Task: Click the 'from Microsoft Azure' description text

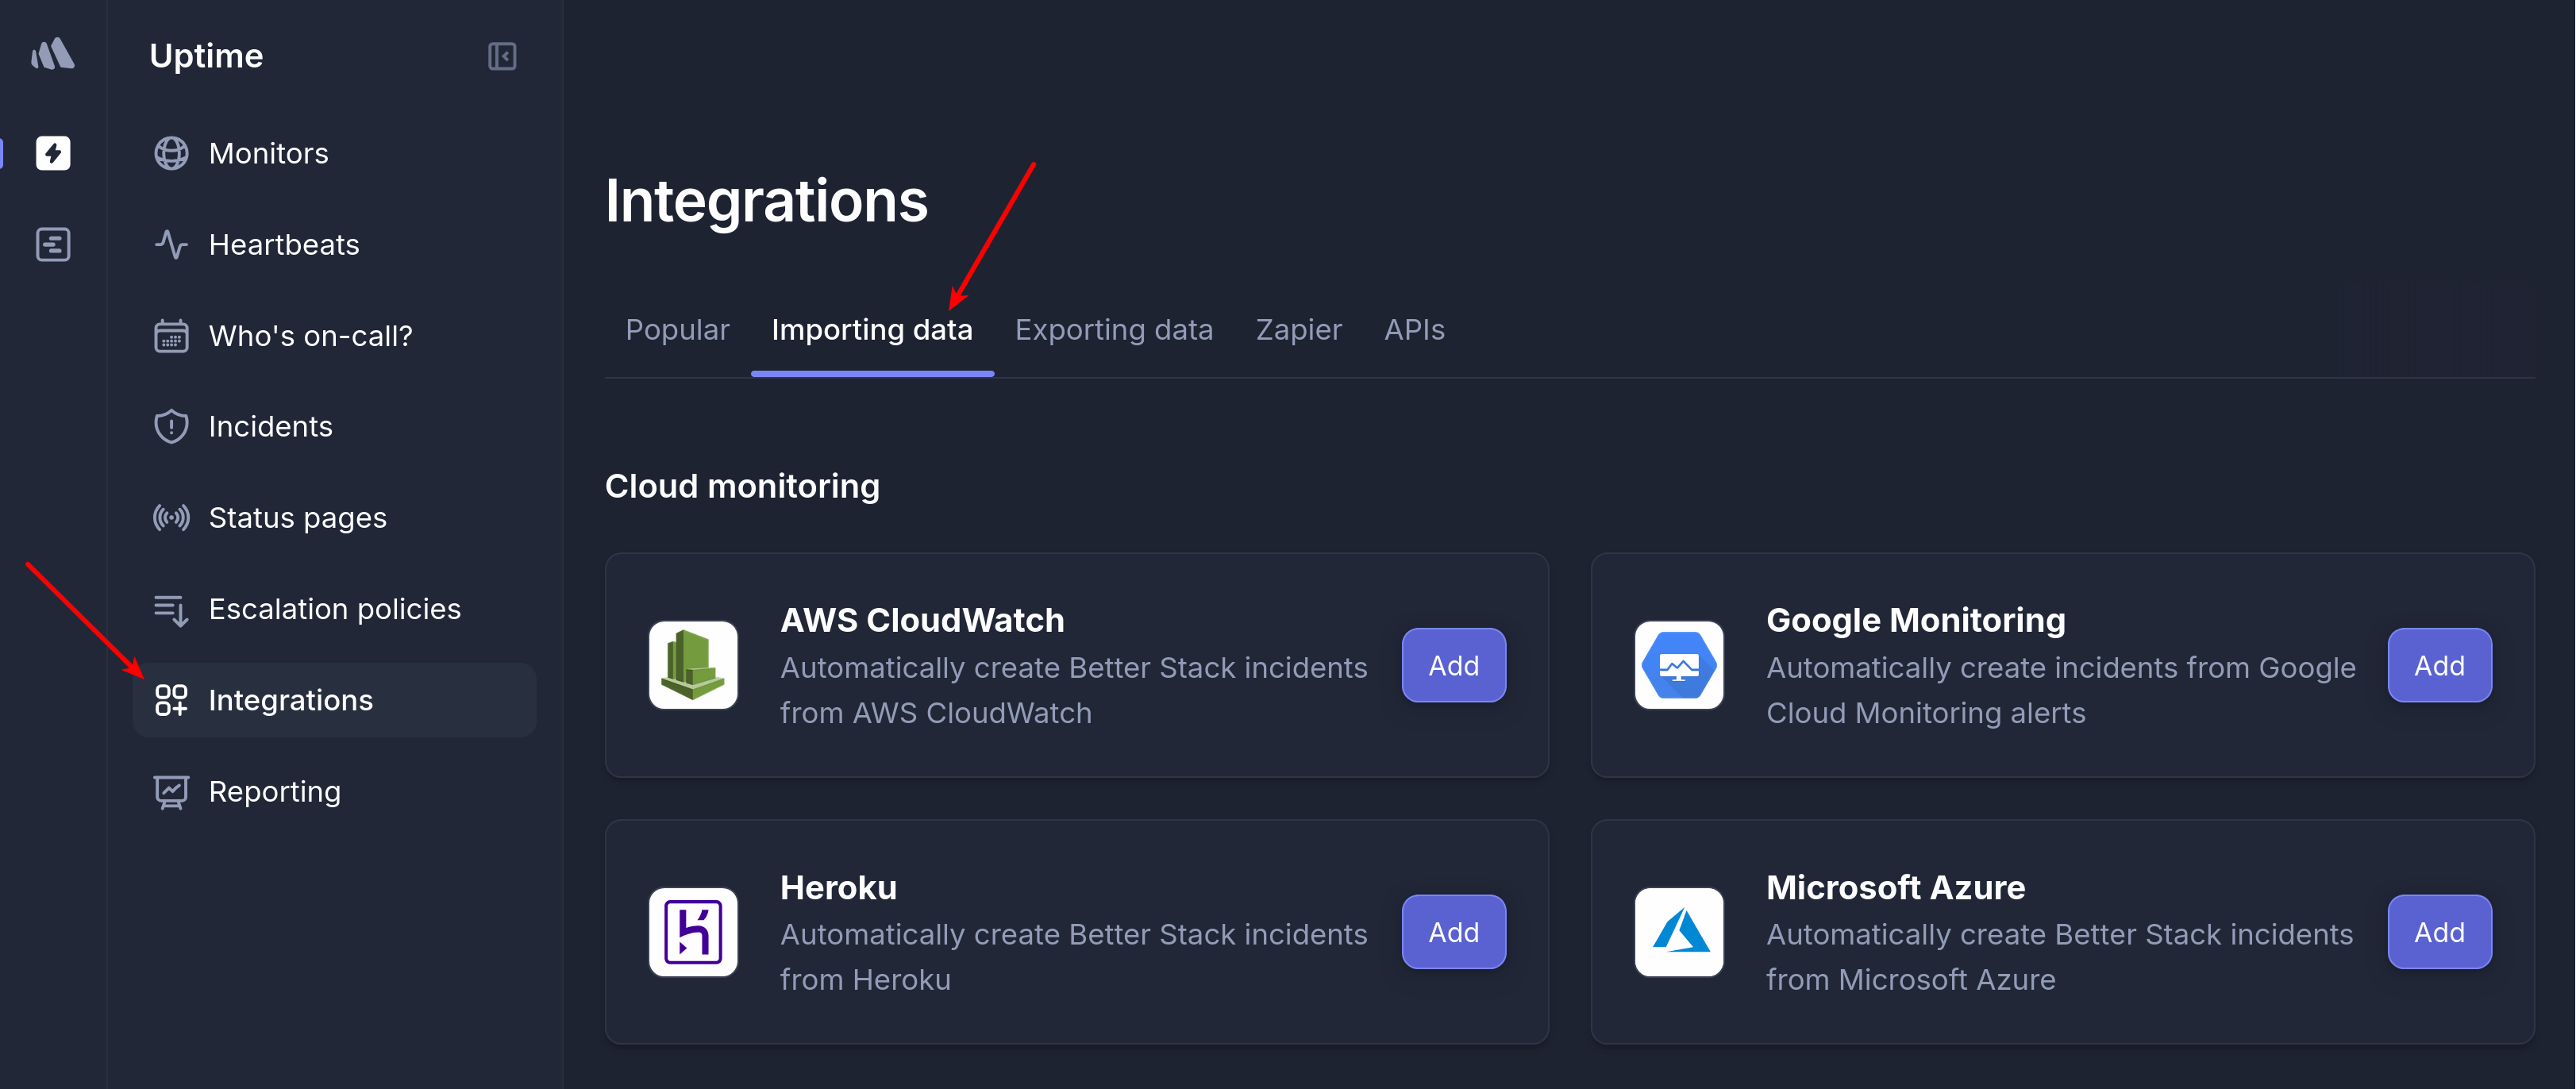Action: click(1910, 979)
